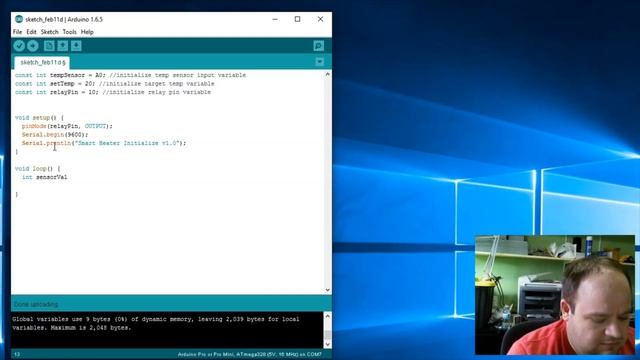Image resolution: width=640 pixels, height=360 pixels.
Task: Place cursor after 'int sensorVal'
Action: click(x=68, y=177)
